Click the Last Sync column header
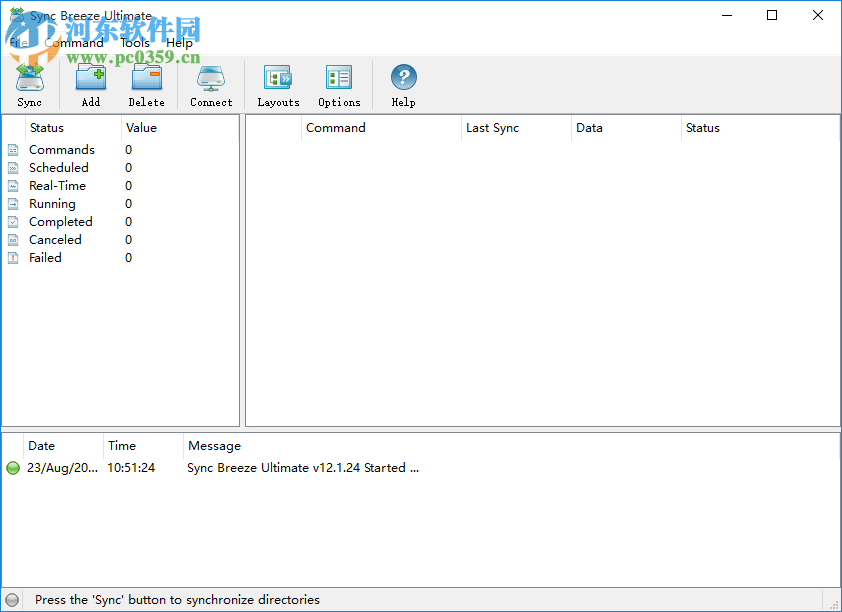The height and width of the screenshot is (612, 842). coord(492,128)
